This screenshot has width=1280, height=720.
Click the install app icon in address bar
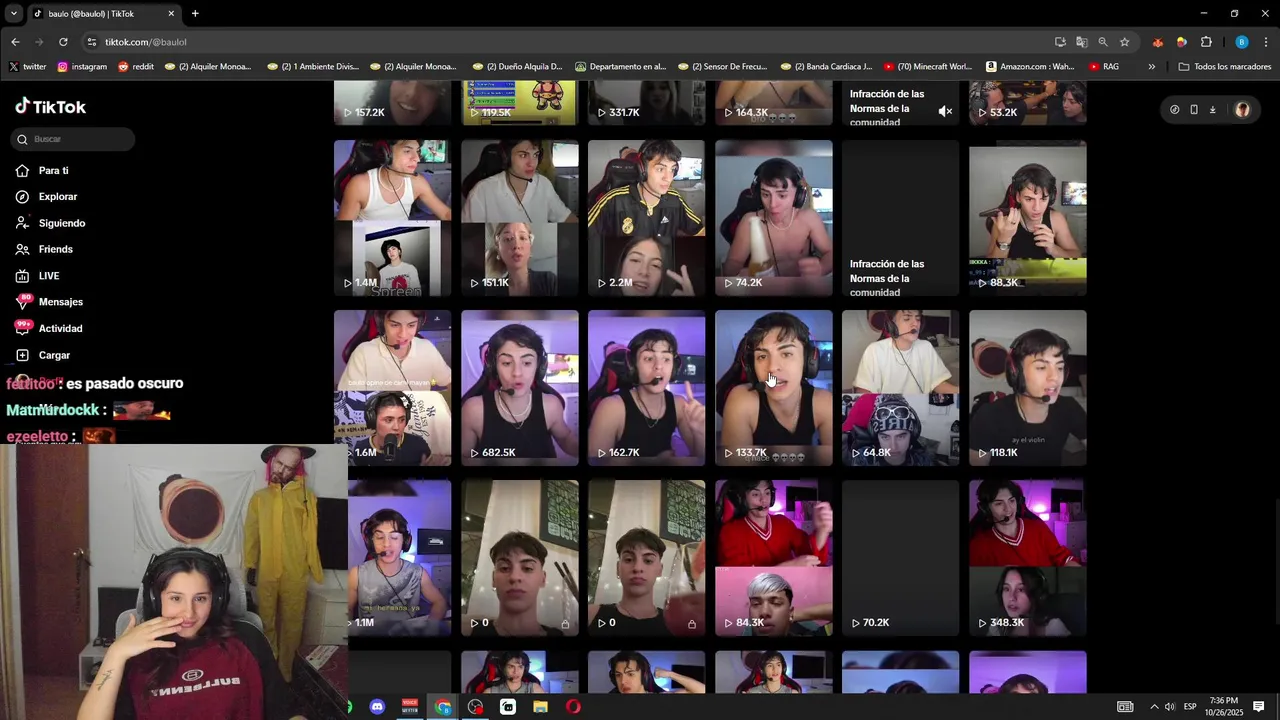click(1060, 42)
